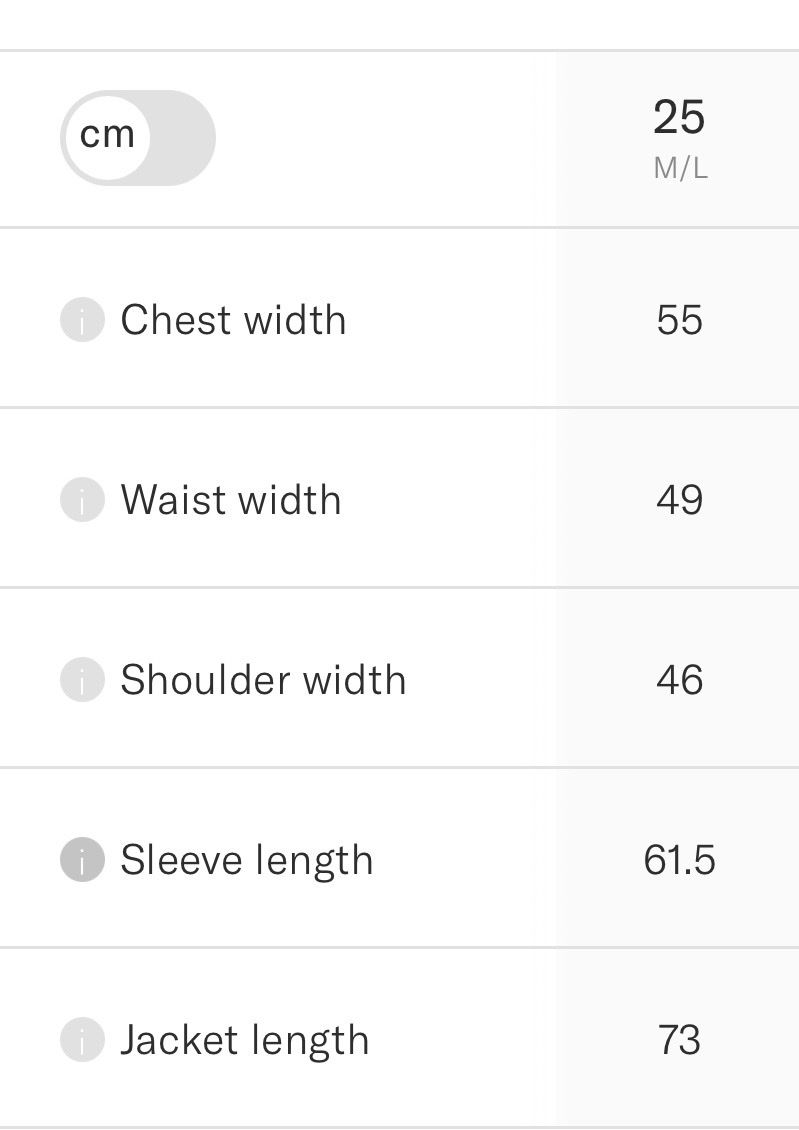Open info icon beside Sleeve length
This screenshot has height=1130, width=799.
[82, 860]
